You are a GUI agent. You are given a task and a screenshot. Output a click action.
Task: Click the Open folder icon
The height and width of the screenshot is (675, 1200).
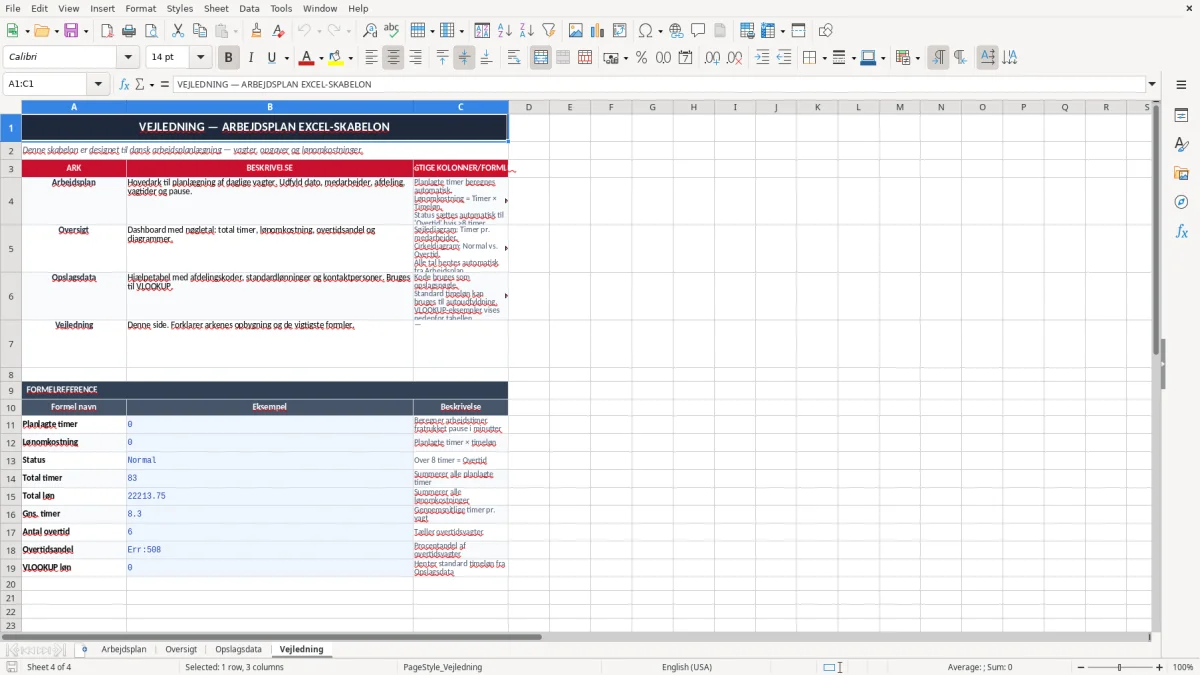pyautogui.click(x=40, y=31)
